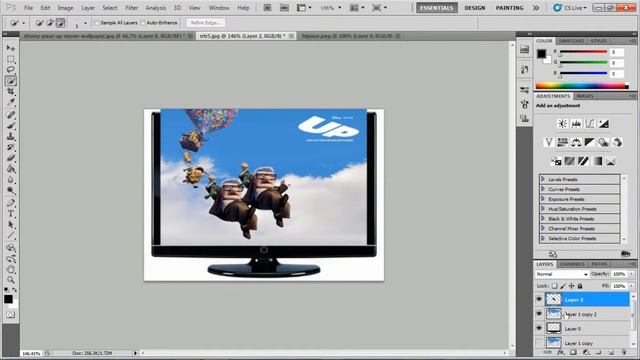Select the History Brush tool
This screenshot has height=360, width=640.
(11, 147)
